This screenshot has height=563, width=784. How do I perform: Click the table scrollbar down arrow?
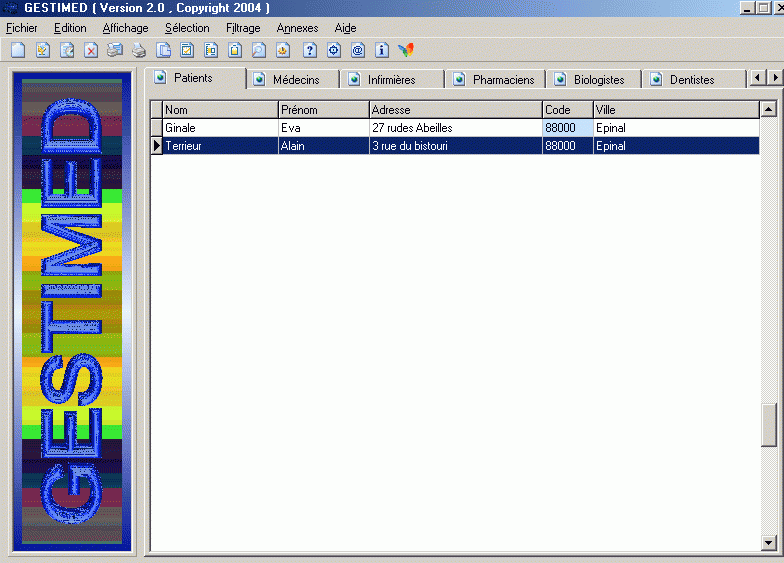(x=768, y=542)
